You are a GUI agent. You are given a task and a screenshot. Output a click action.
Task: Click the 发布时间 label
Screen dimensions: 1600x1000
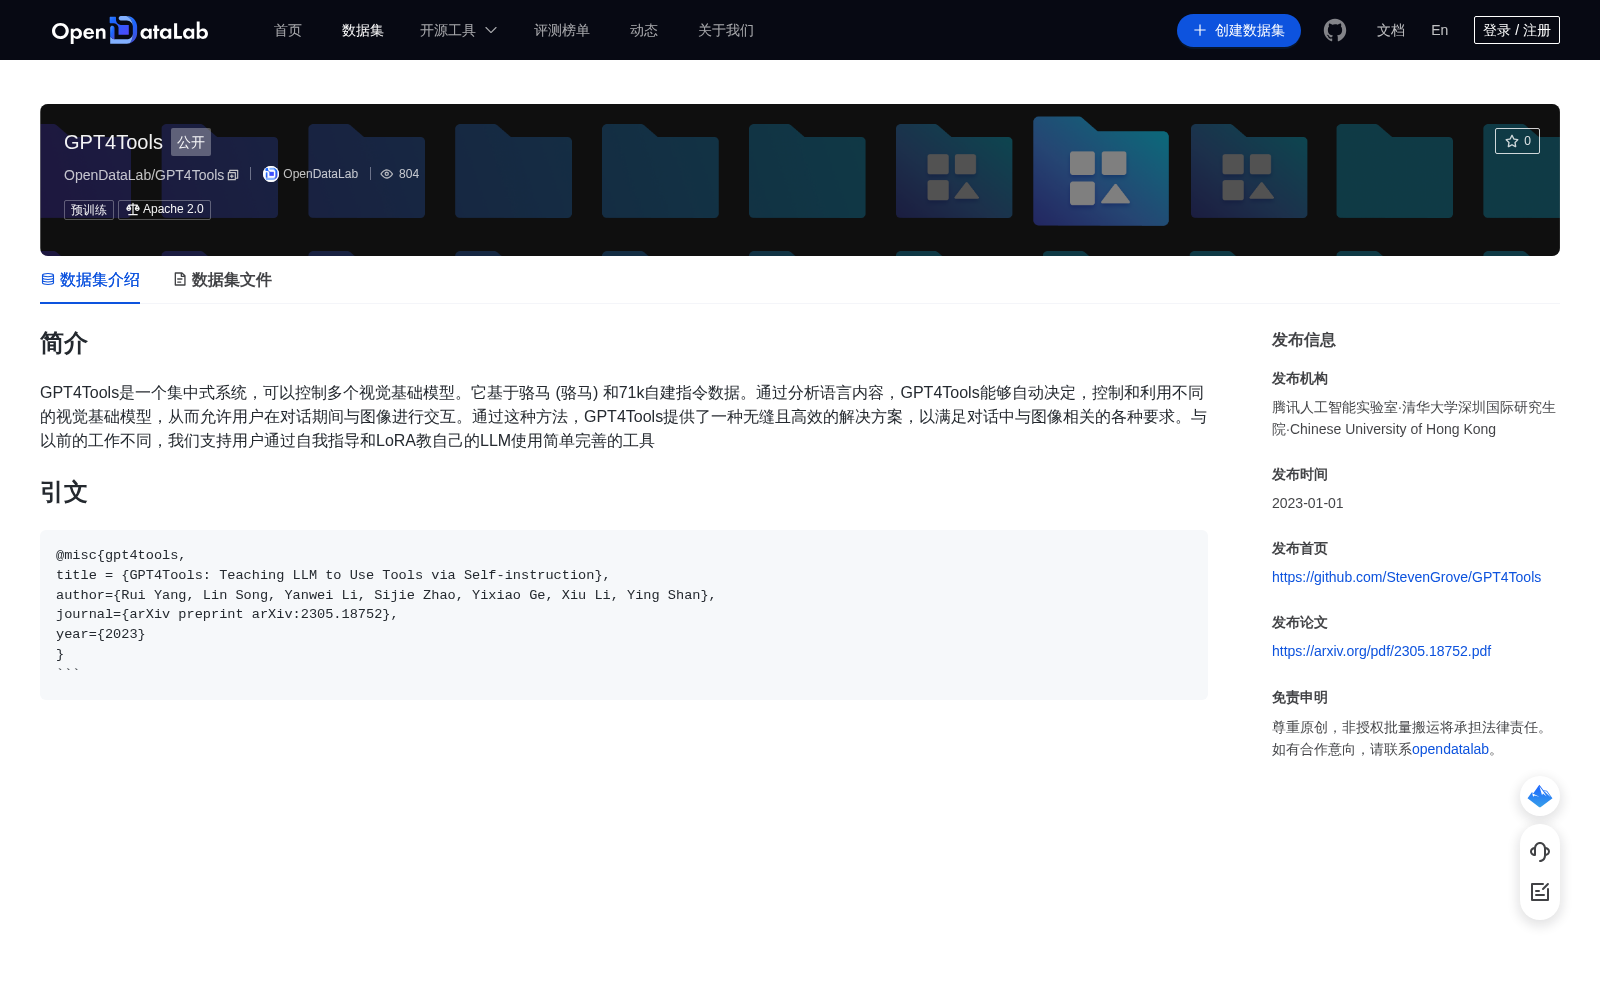[1300, 475]
